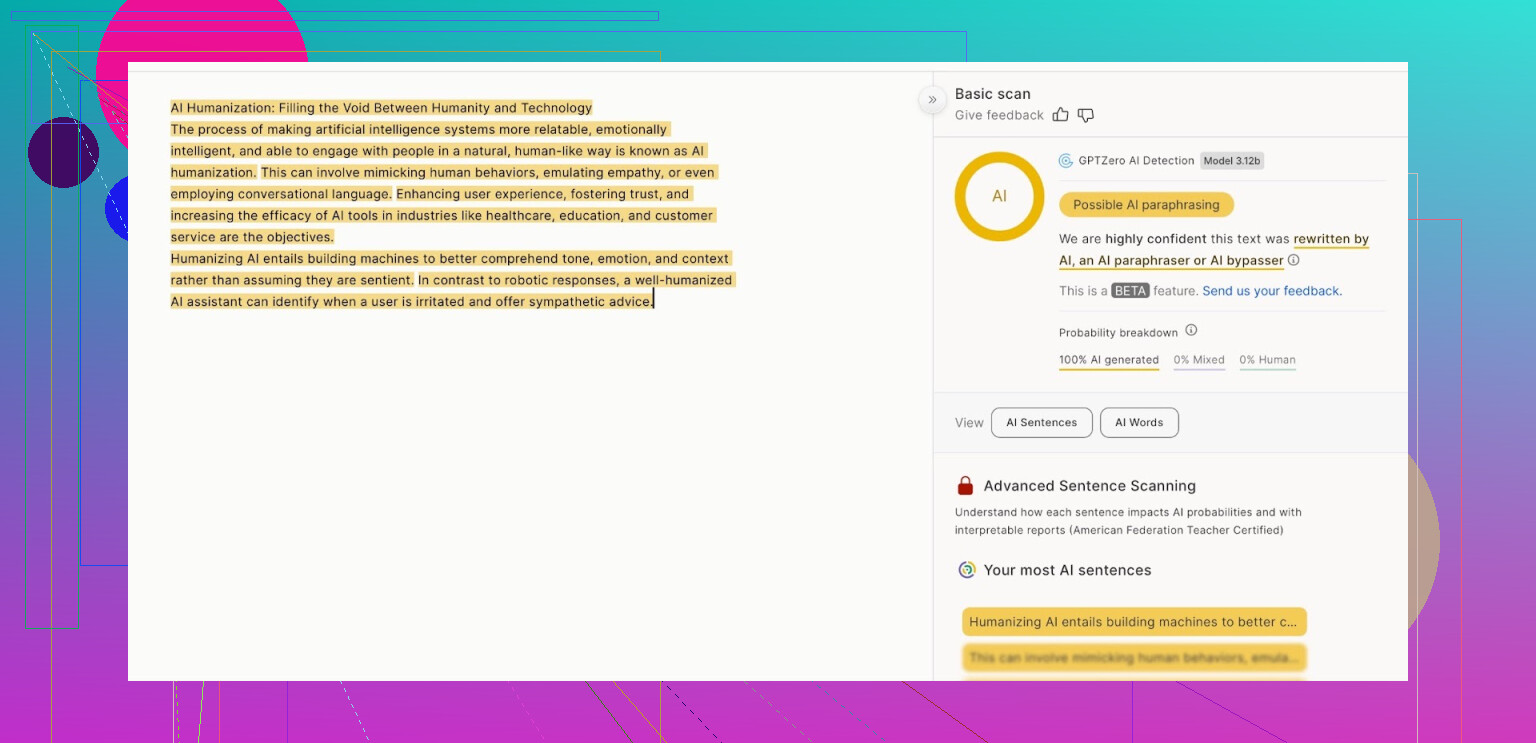
Task: Open the 'Send us your feedback' link
Action: click(1271, 291)
